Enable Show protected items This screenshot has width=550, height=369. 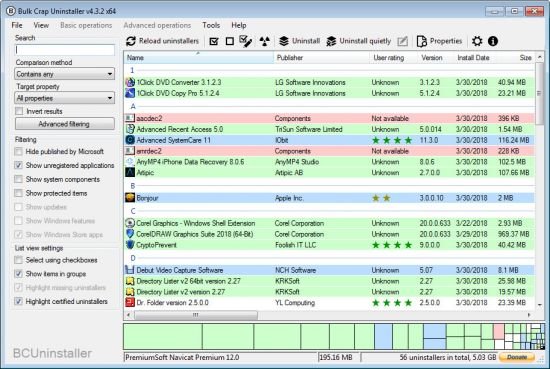point(18,193)
